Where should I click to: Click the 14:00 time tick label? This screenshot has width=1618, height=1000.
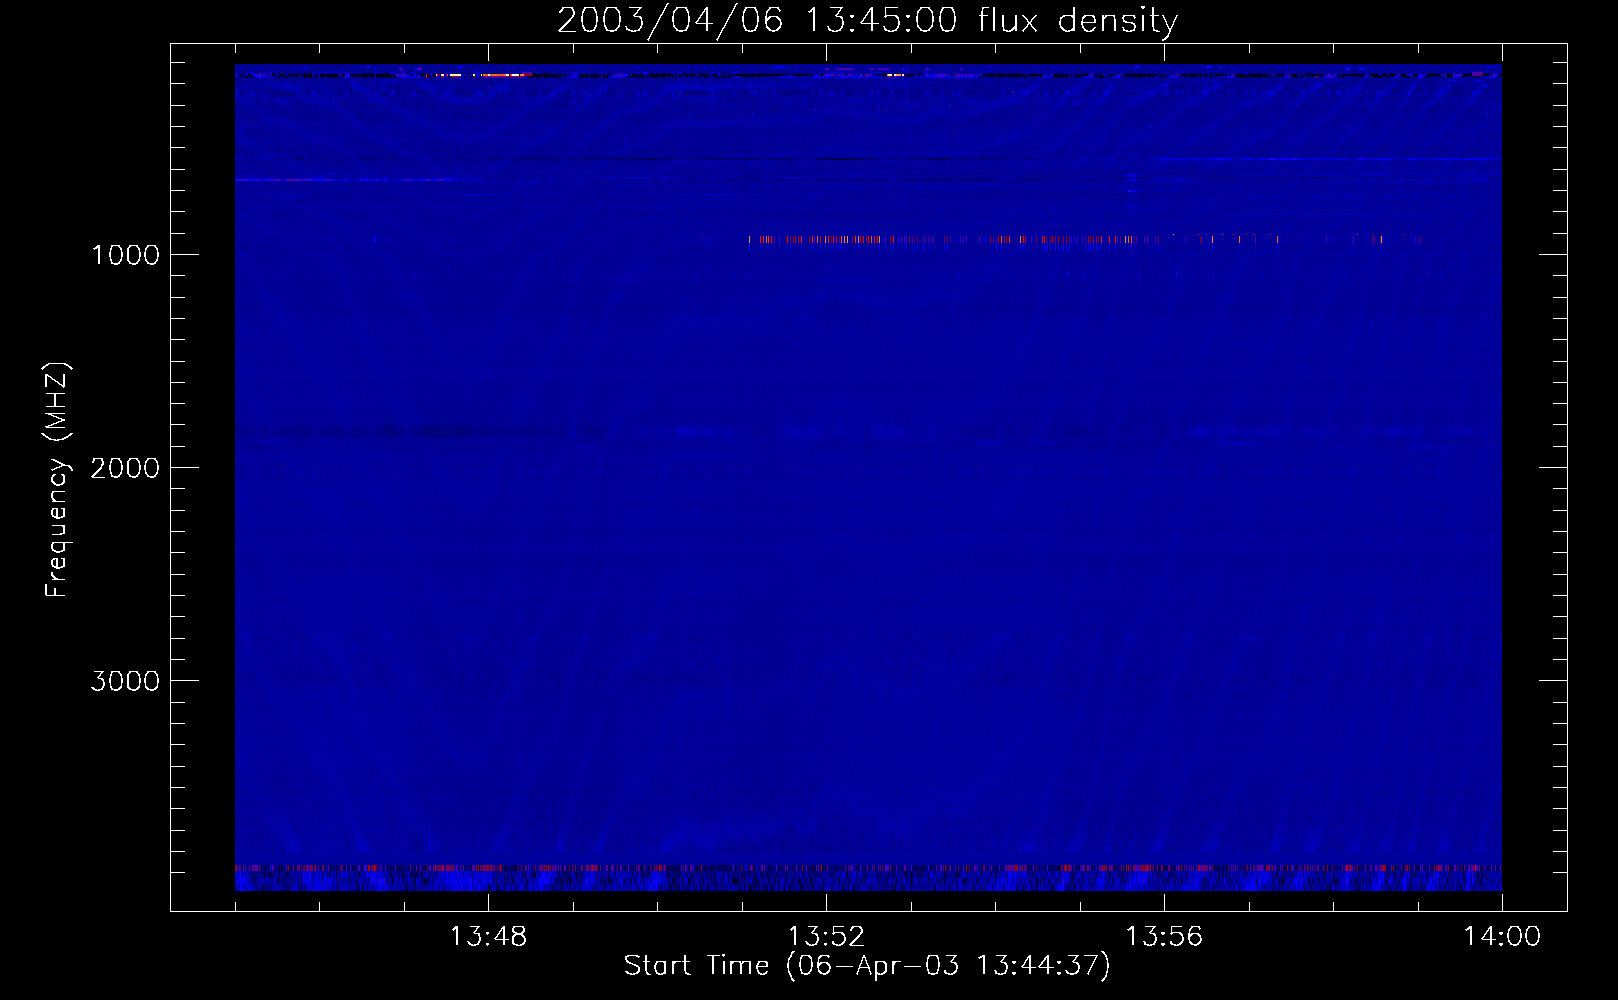(x=1502, y=937)
